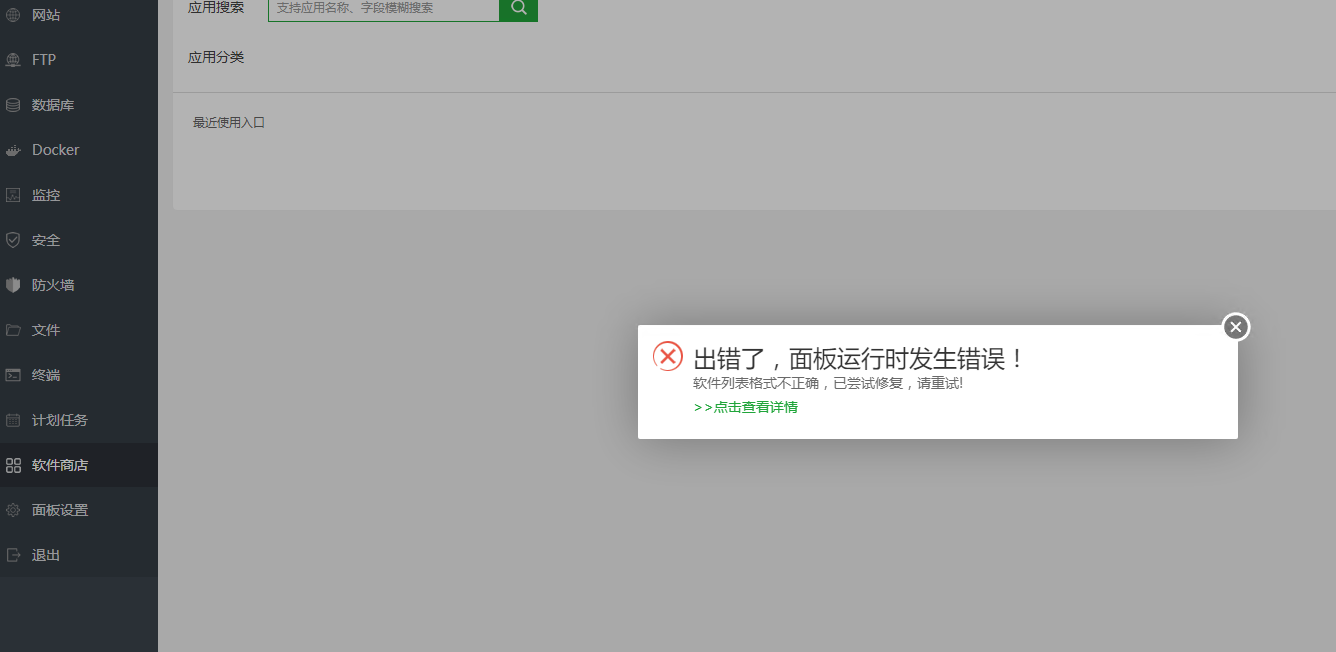Open the 数据库 database section
This screenshot has height=652, width=1336.
coord(52,104)
